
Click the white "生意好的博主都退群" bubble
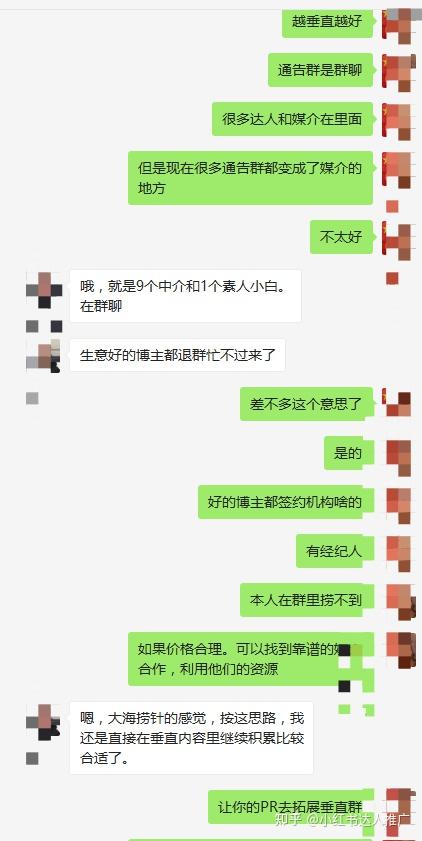click(x=177, y=355)
